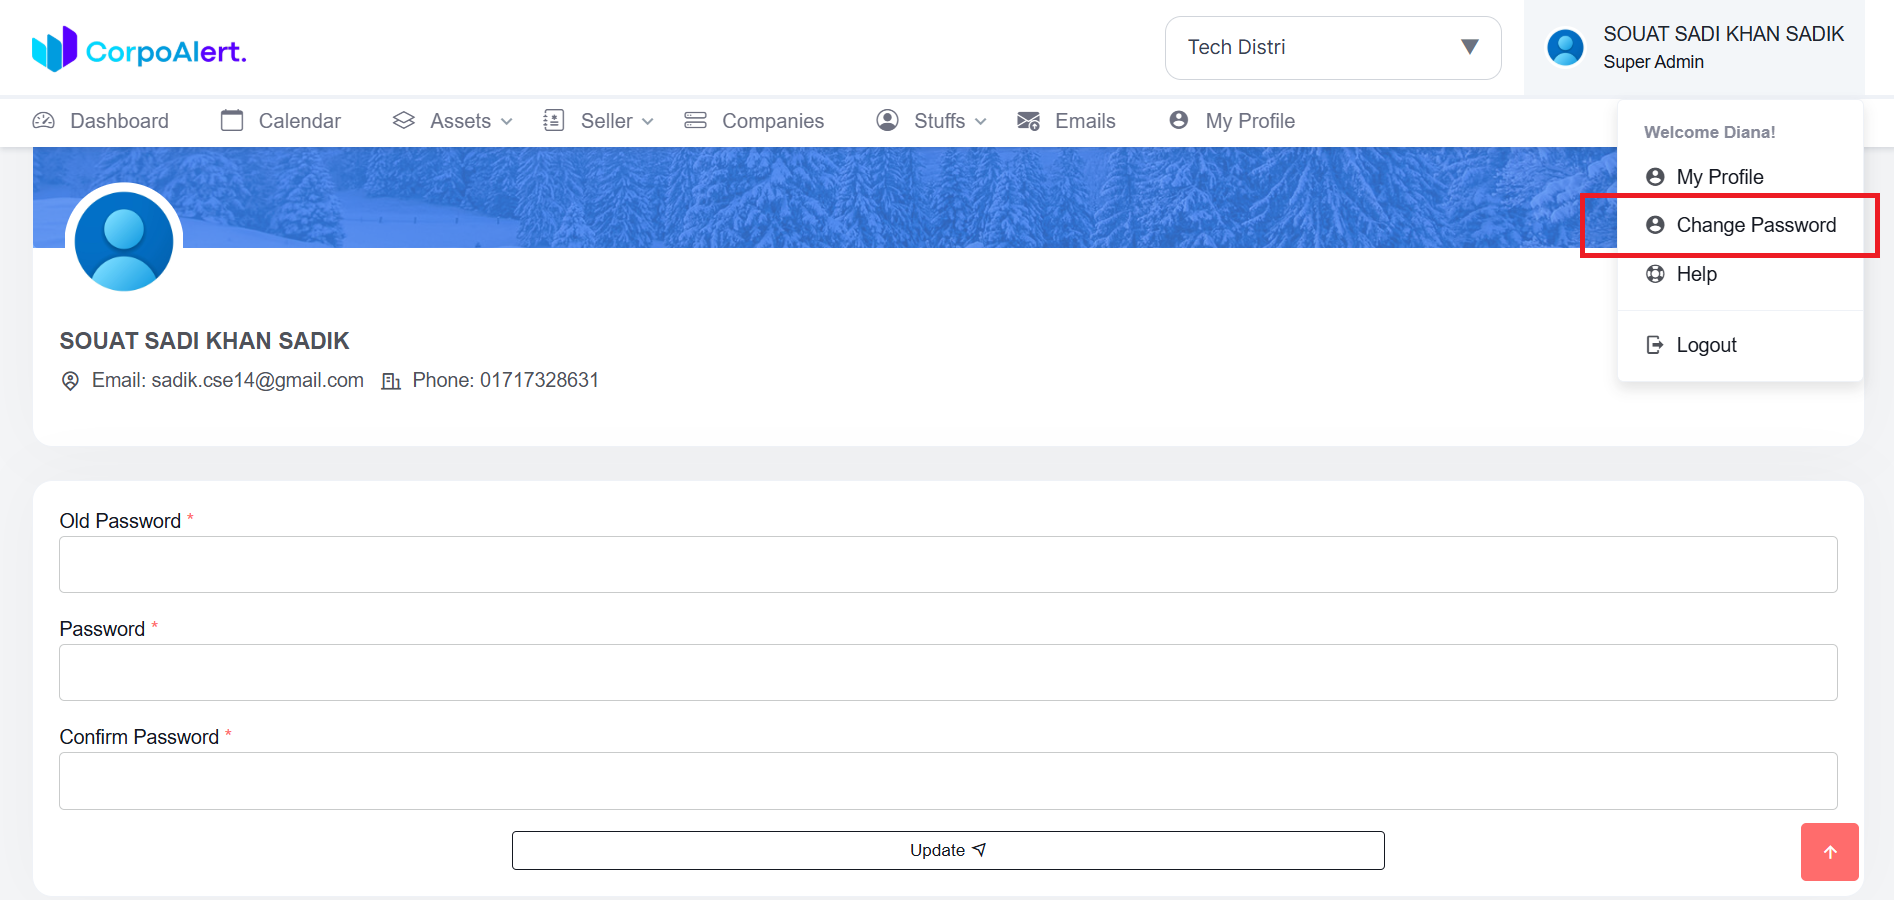Open the Calendar icon
The width and height of the screenshot is (1894, 900).
pyautogui.click(x=232, y=120)
